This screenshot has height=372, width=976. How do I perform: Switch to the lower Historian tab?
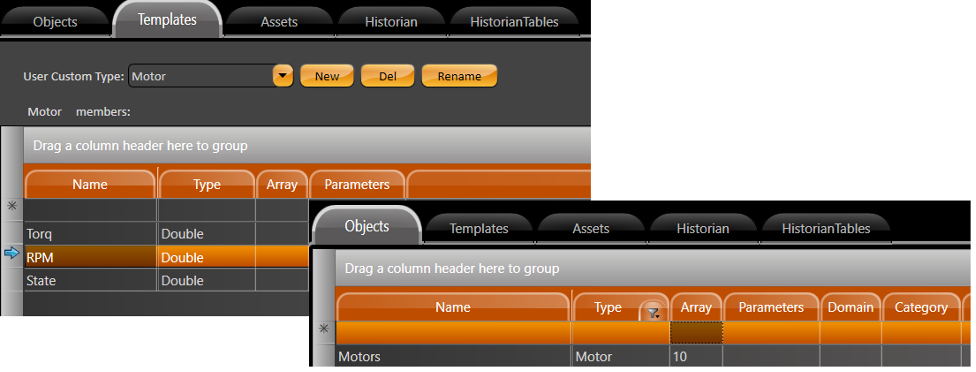click(703, 228)
